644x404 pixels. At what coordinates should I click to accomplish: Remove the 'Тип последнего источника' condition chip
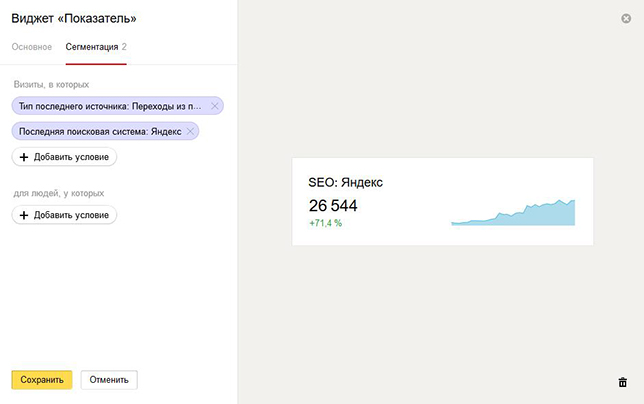pos(214,106)
